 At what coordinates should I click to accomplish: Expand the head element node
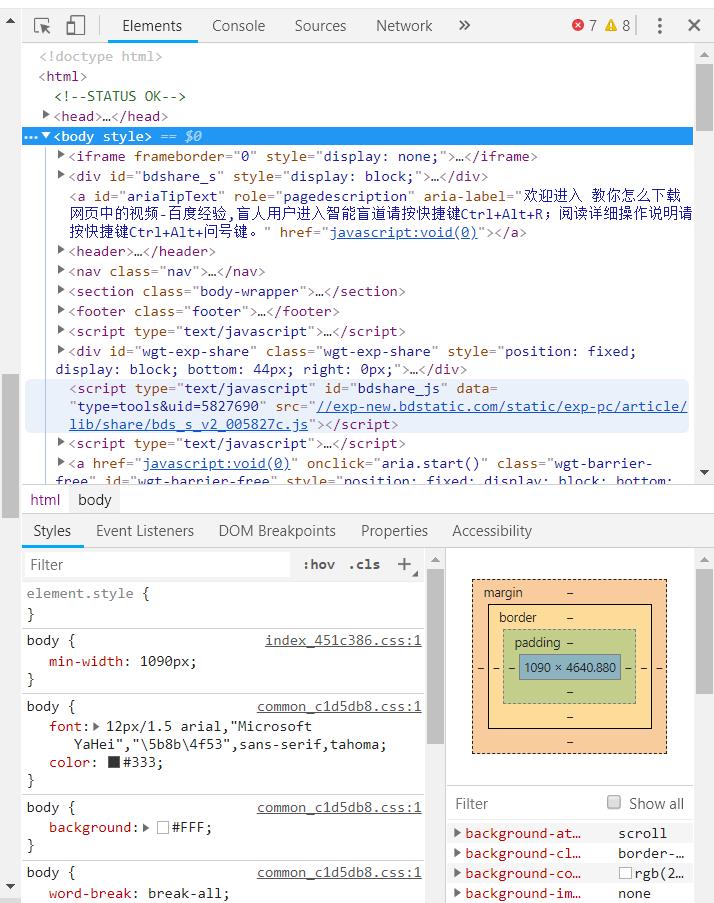(x=47, y=115)
